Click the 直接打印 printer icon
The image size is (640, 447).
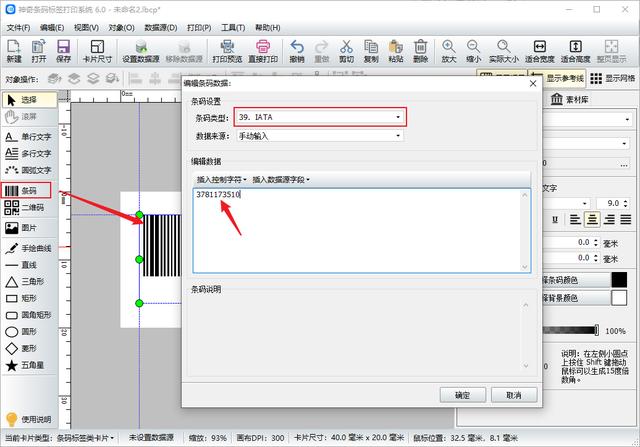(x=265, y=50)
